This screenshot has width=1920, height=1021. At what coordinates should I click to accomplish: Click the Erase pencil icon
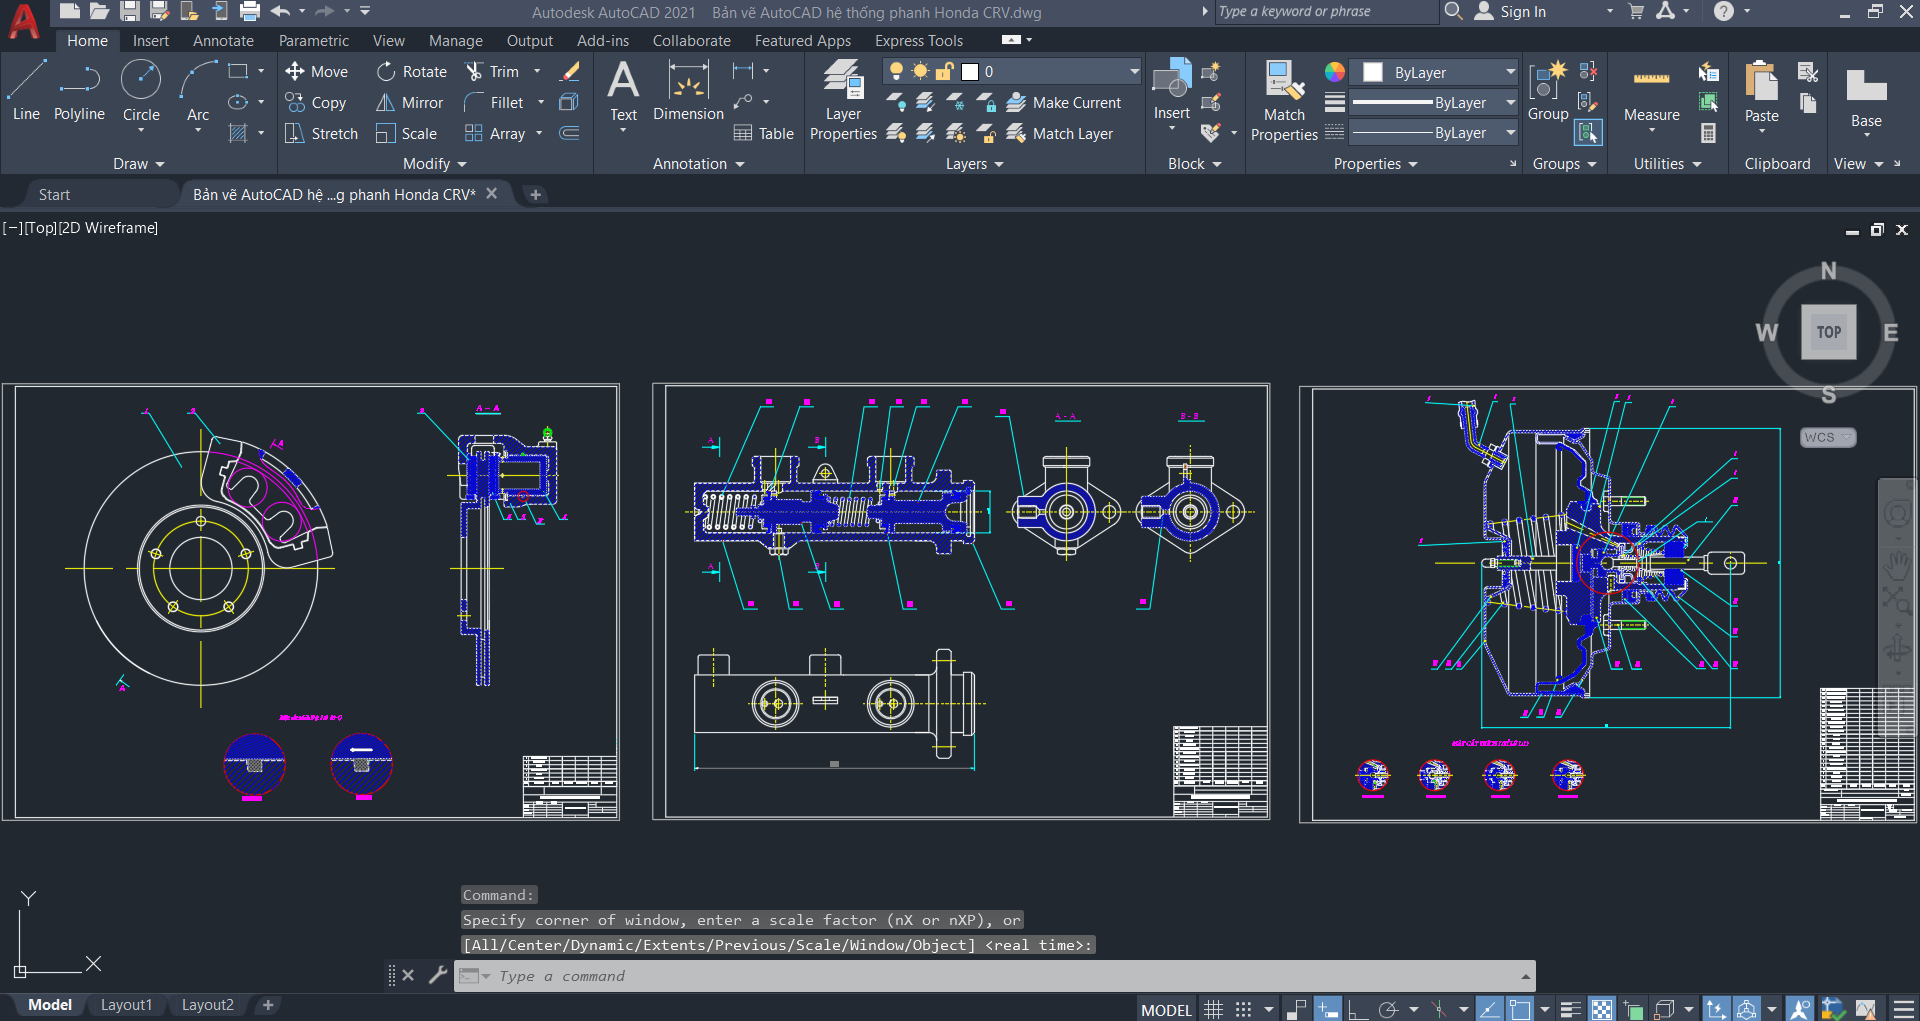click(x=570, y=72)
